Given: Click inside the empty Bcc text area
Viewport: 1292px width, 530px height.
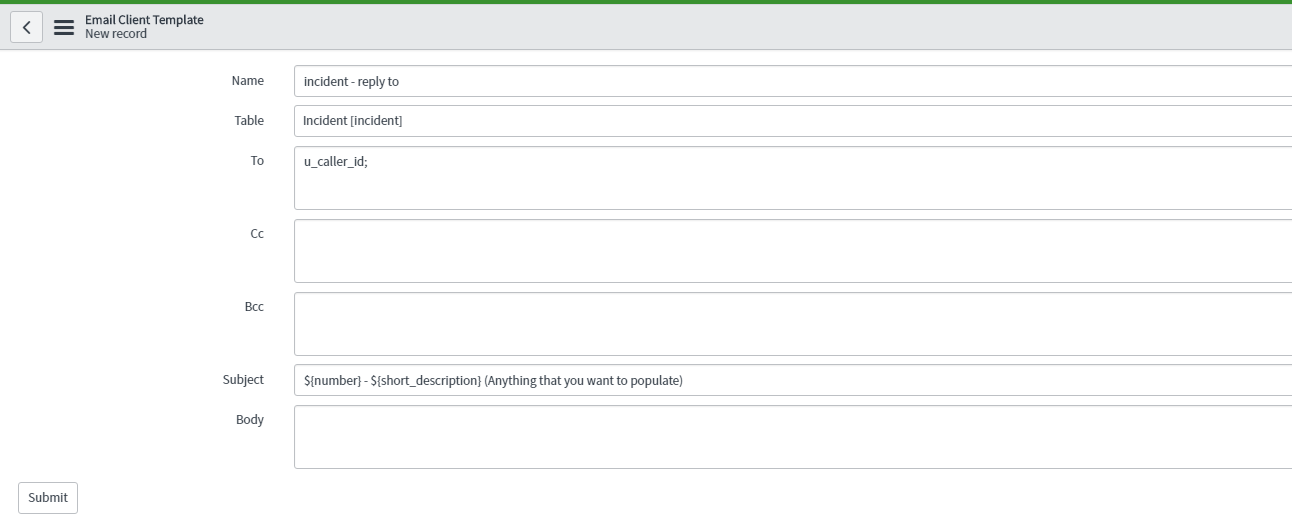Looking at the screenshot, I should [793, 324].
